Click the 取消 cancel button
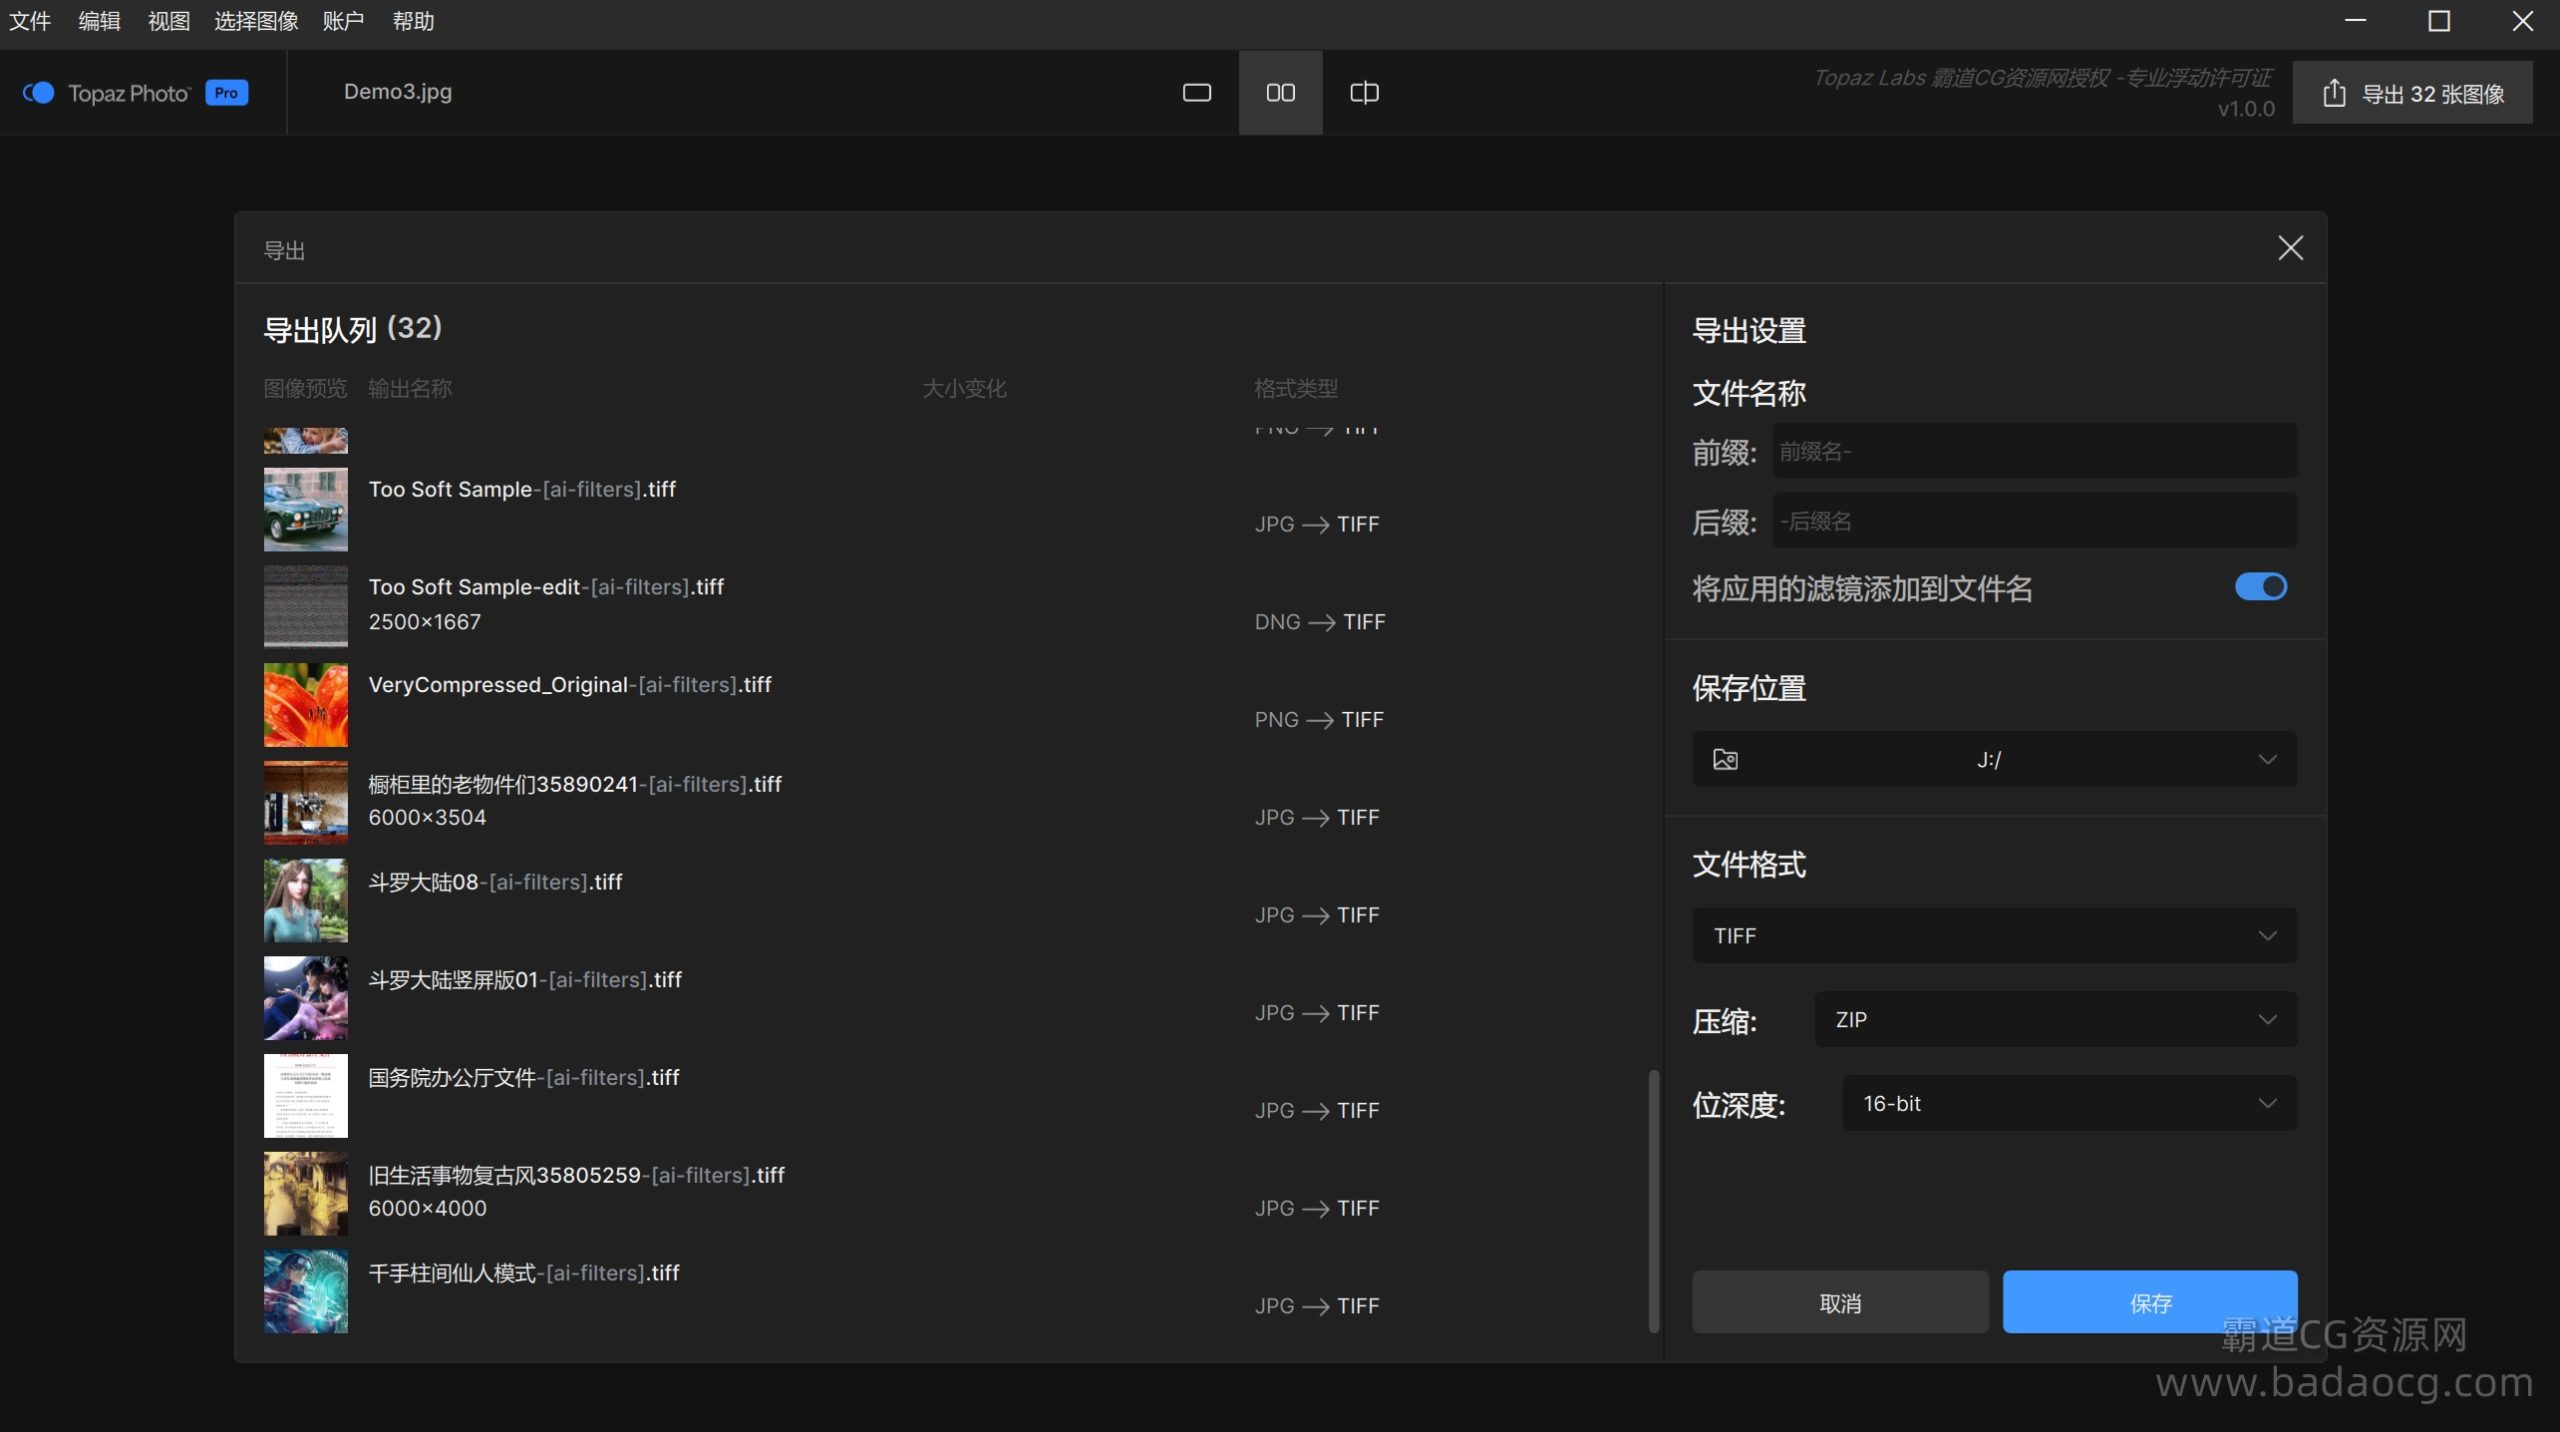Viewport: 2560px width, 1432px height. coord(1839,1303)
